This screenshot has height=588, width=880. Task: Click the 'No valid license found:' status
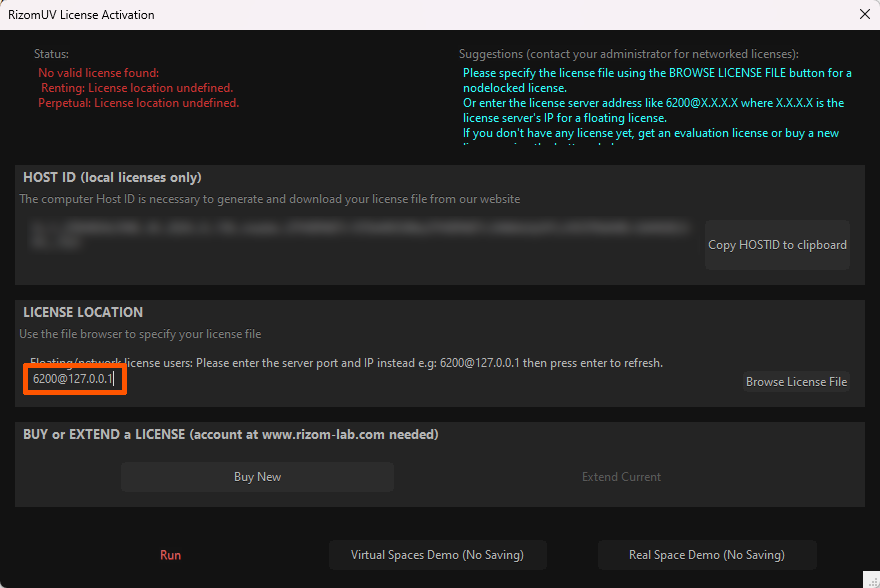click(98, 73)
